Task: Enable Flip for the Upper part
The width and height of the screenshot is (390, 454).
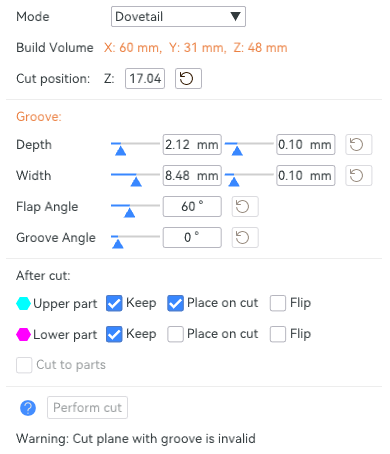Action: point(278,303)
